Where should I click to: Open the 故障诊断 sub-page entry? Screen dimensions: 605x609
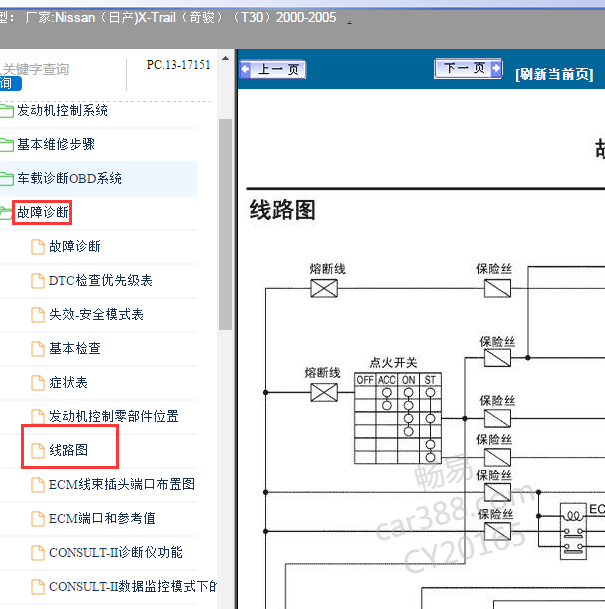tap(75, 247)
